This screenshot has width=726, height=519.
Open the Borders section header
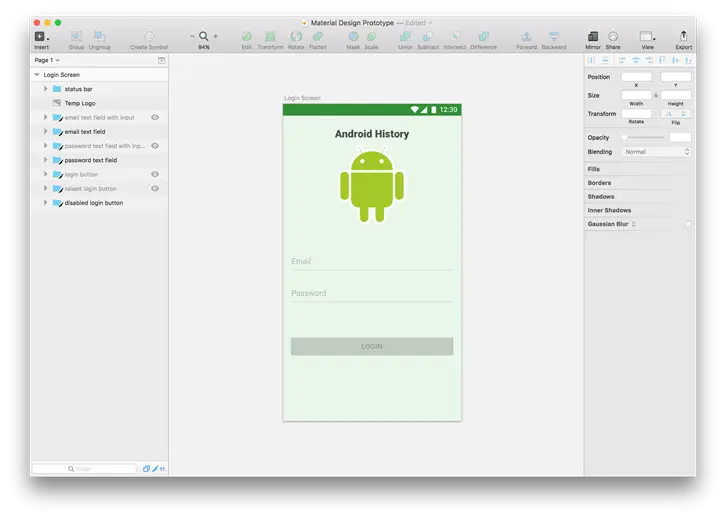pyautogui.click(x=599, y=183)
